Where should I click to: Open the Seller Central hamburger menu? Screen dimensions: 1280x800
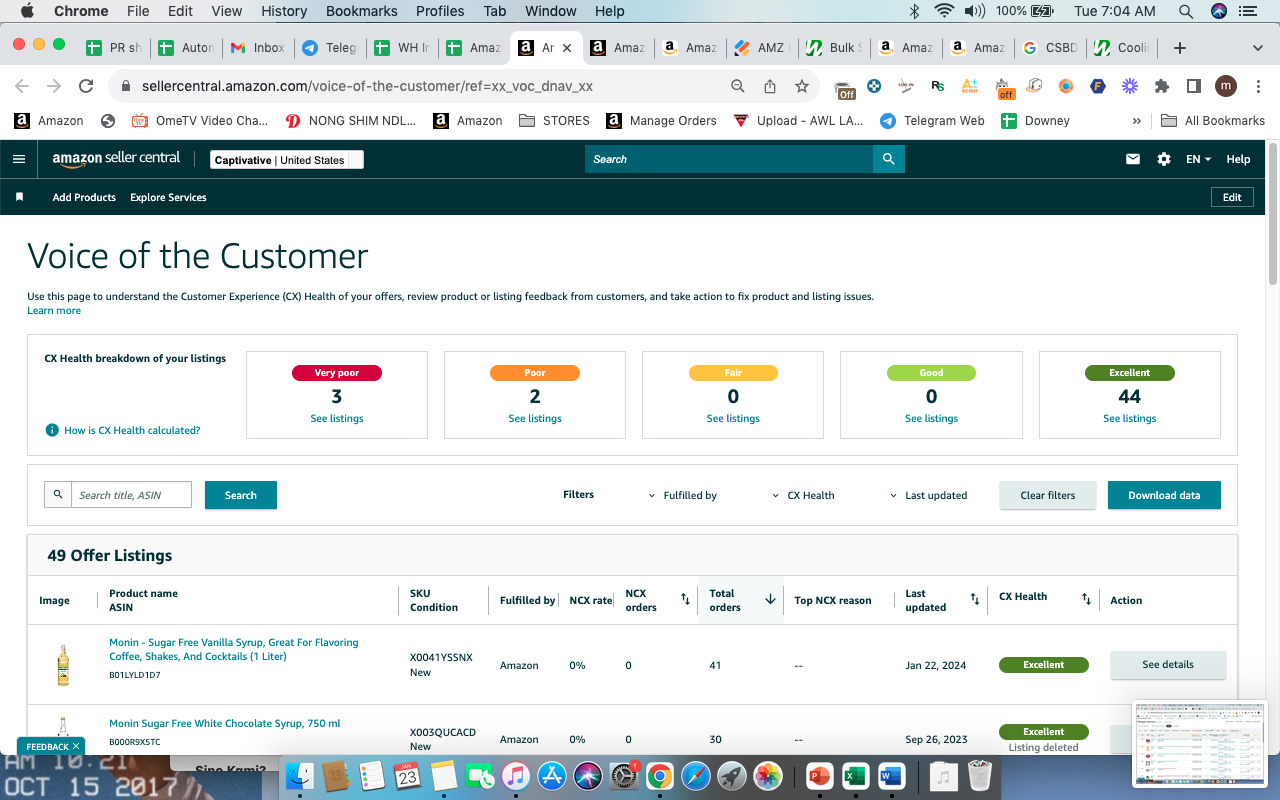pyautogui.click(x=19, y=159)
